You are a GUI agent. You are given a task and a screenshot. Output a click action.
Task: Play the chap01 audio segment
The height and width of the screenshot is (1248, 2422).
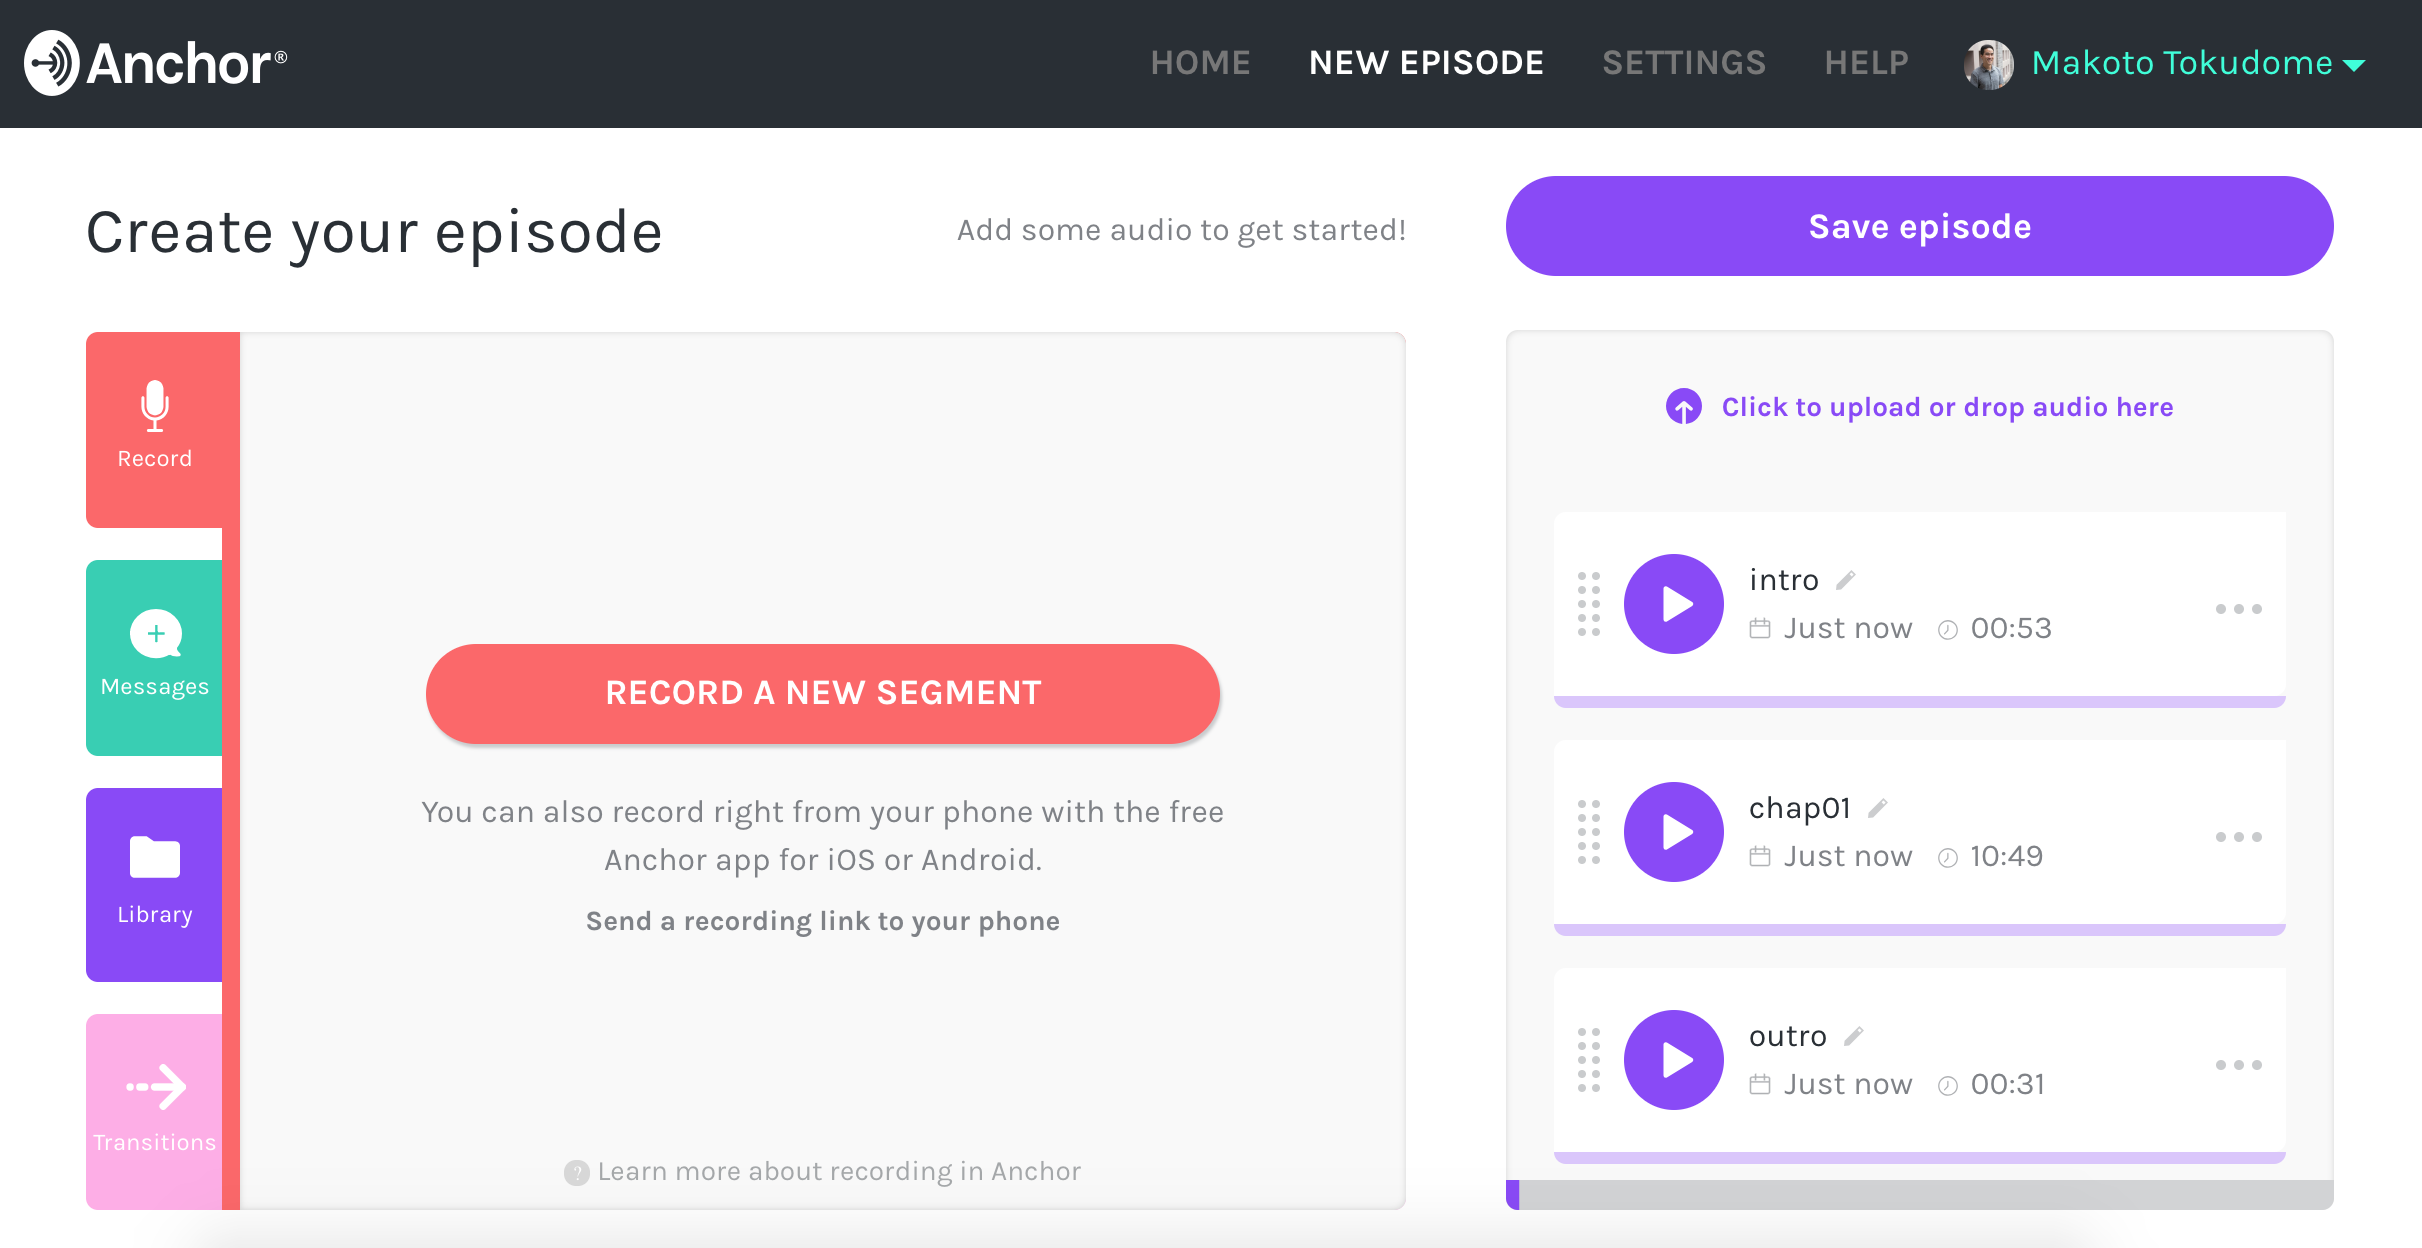coord(1674,832)
